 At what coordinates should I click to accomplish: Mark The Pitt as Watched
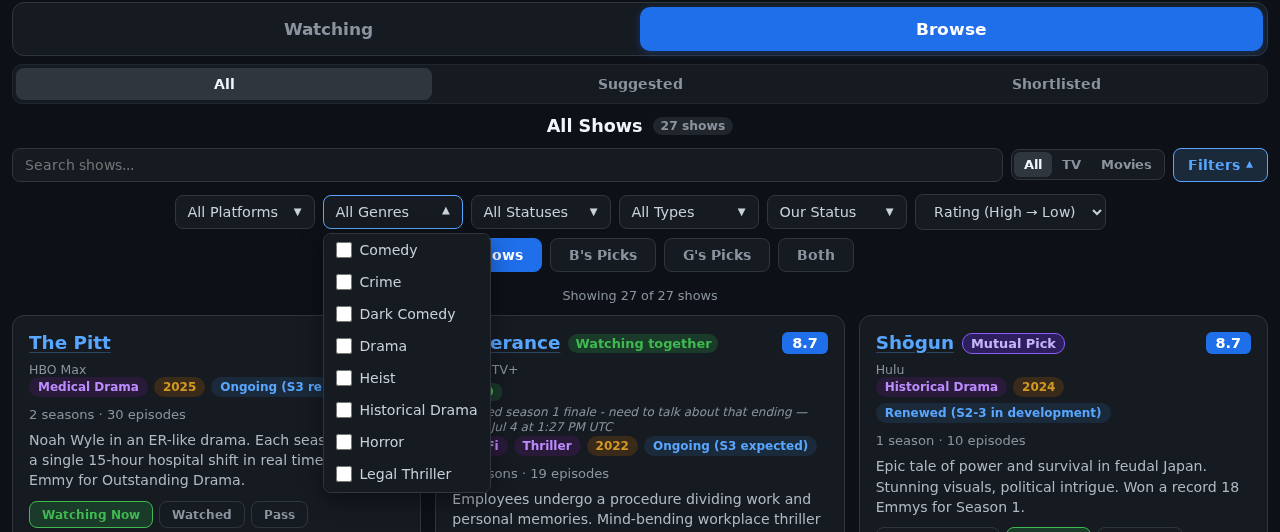[202, 515]
